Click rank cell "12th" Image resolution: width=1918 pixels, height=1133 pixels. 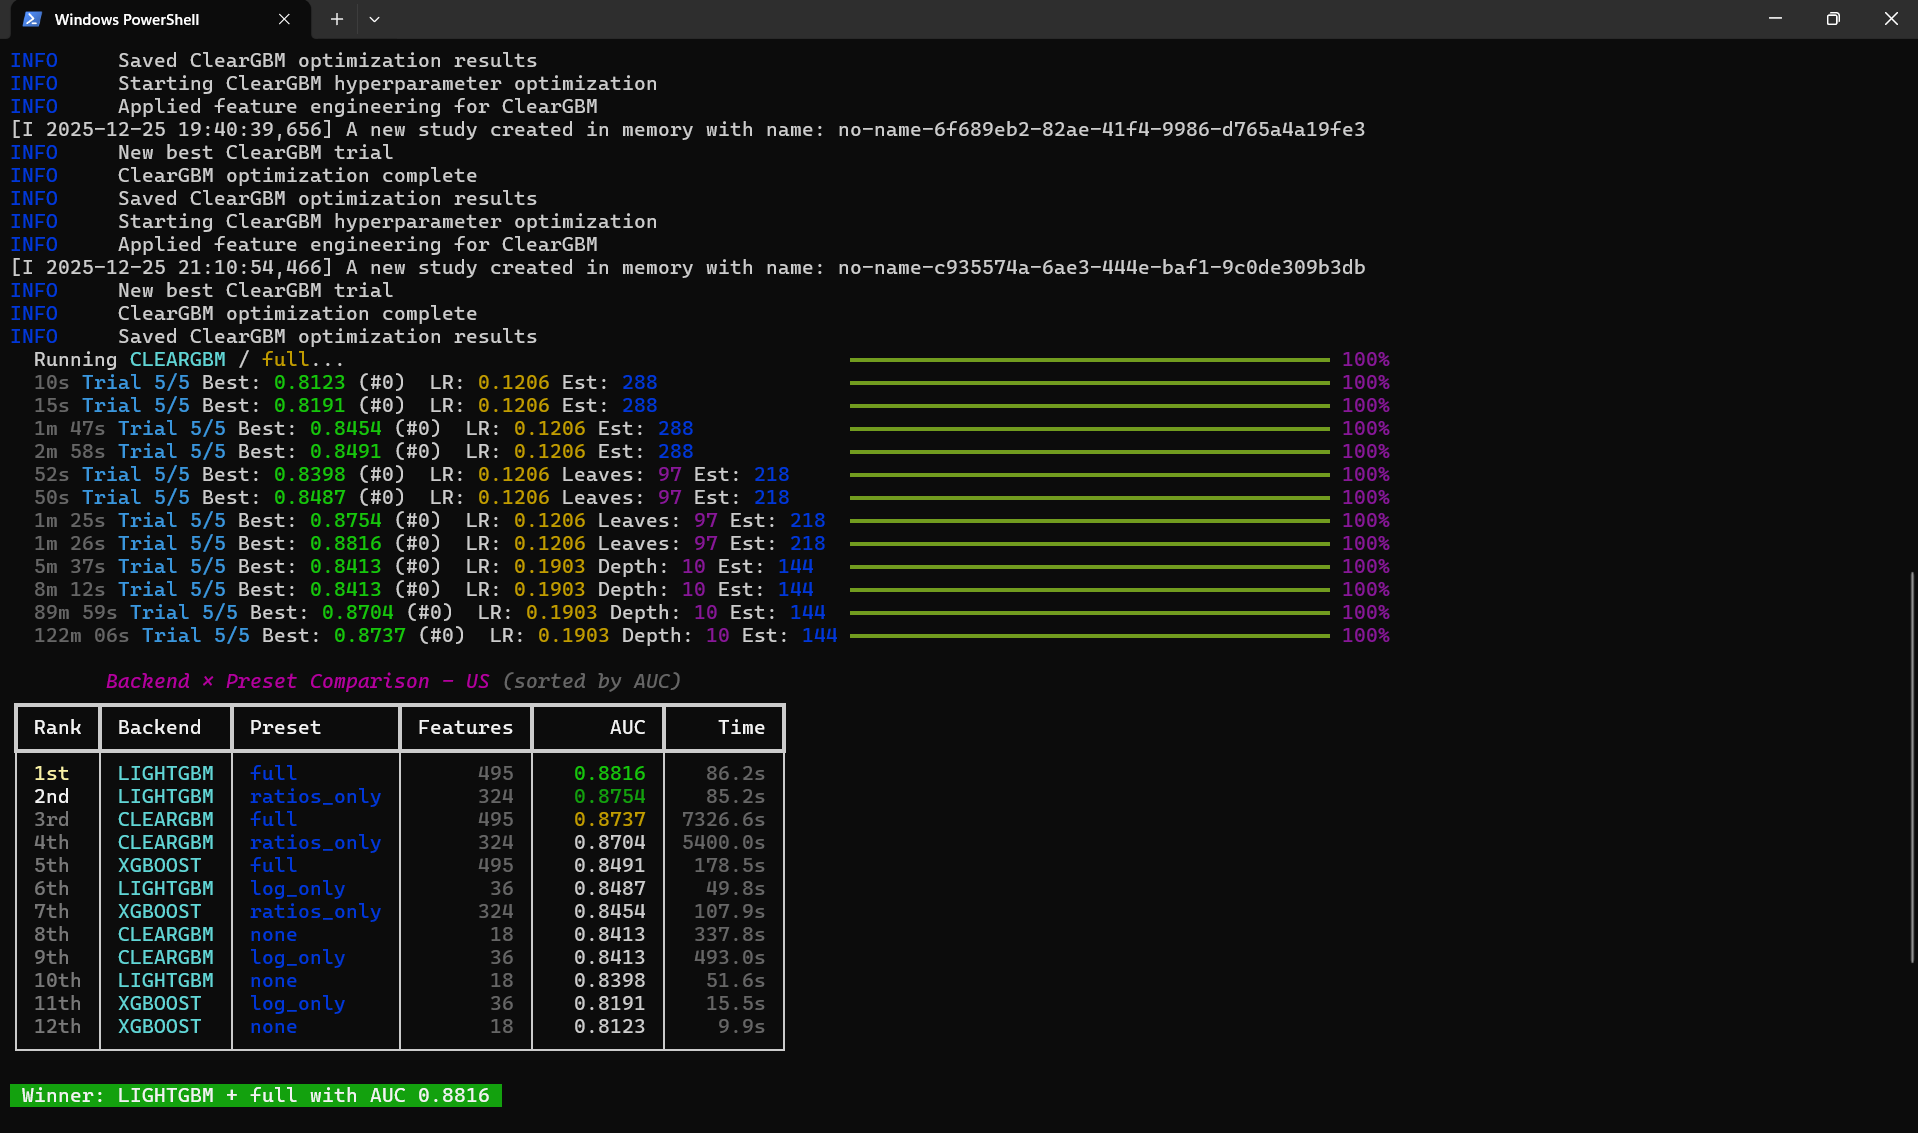click(x=58, y=1027)
